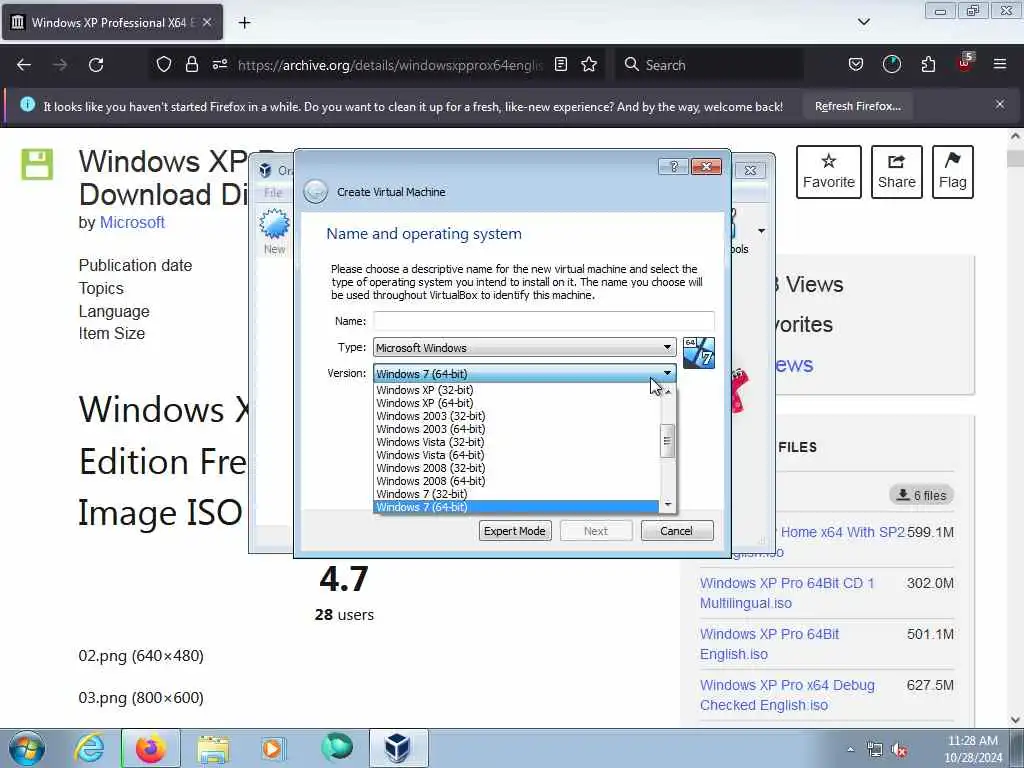
Task: Expand the list all tabs chevron
Action: click(x=863, y=22)
